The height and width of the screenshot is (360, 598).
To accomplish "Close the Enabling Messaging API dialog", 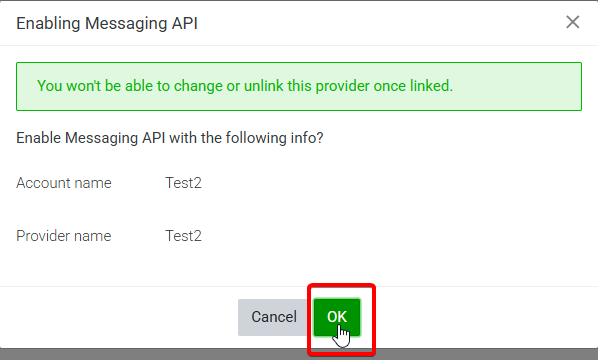I will click(572, 22).
